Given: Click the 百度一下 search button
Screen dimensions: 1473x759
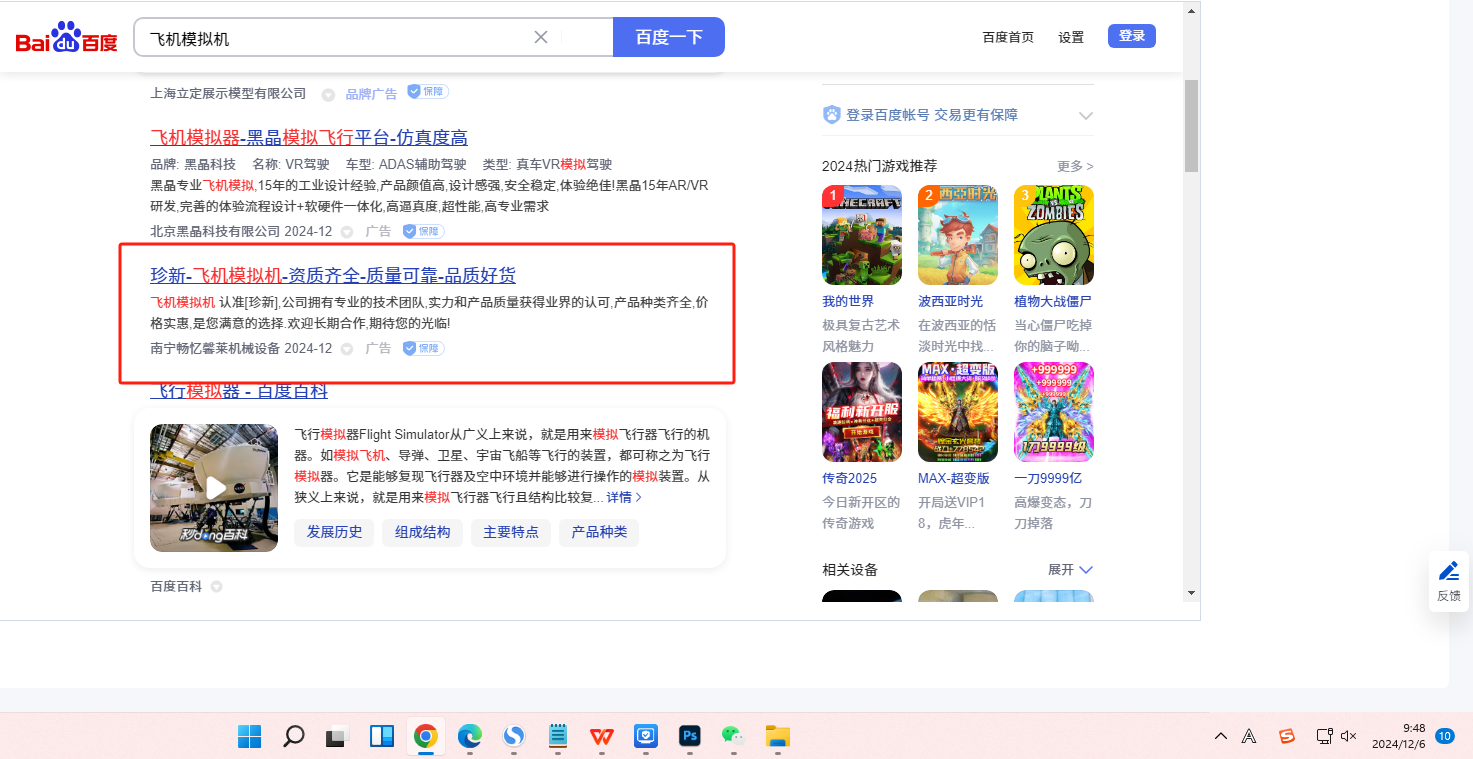Looking at the screenshot, I should pyautogui.click(x=669, y=37).
